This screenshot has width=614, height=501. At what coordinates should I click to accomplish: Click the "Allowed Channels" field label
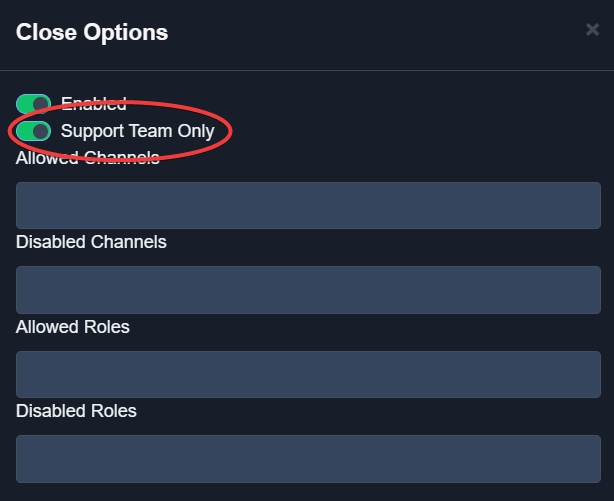click(x=88, y=158)
